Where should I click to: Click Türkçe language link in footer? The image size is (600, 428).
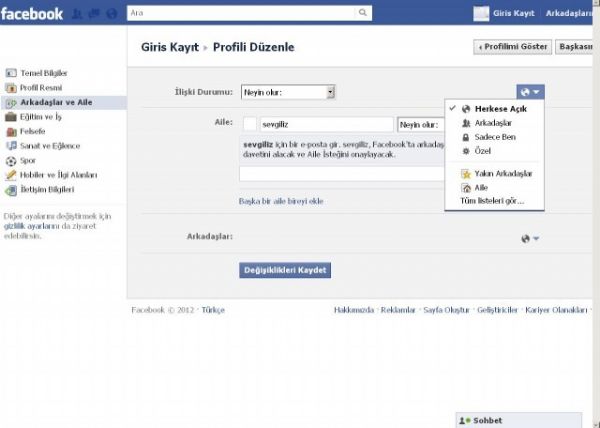coord(213,310)
